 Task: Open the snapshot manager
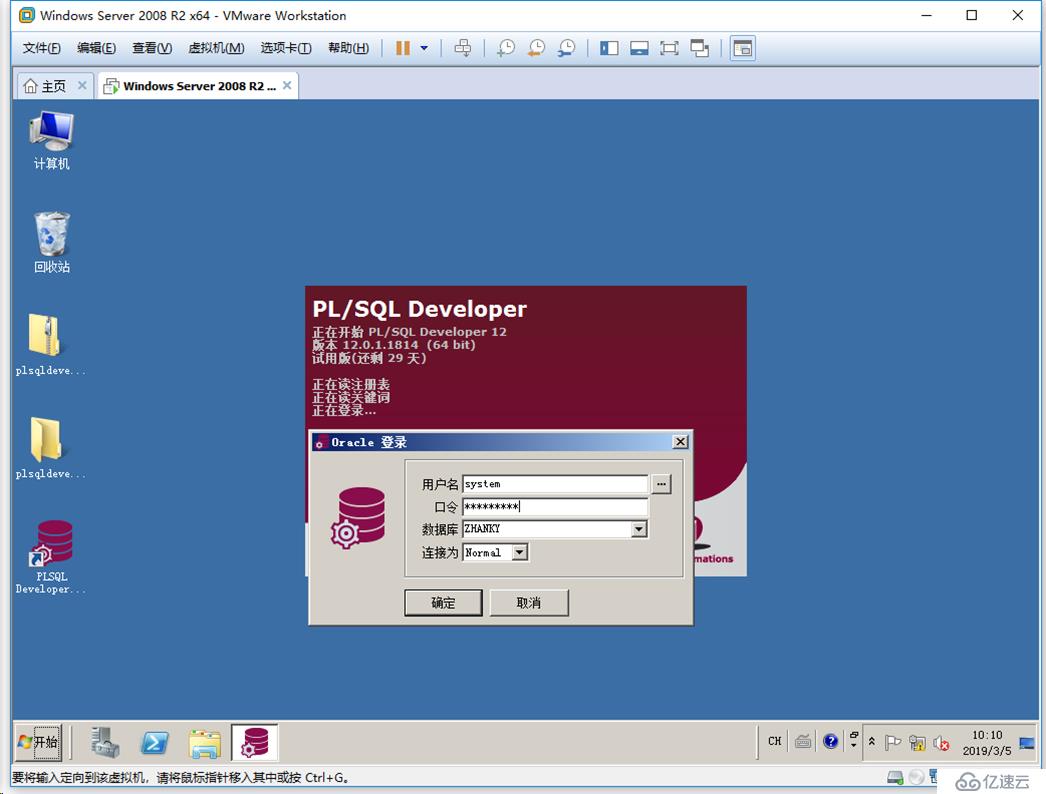[x=566, y=48]
